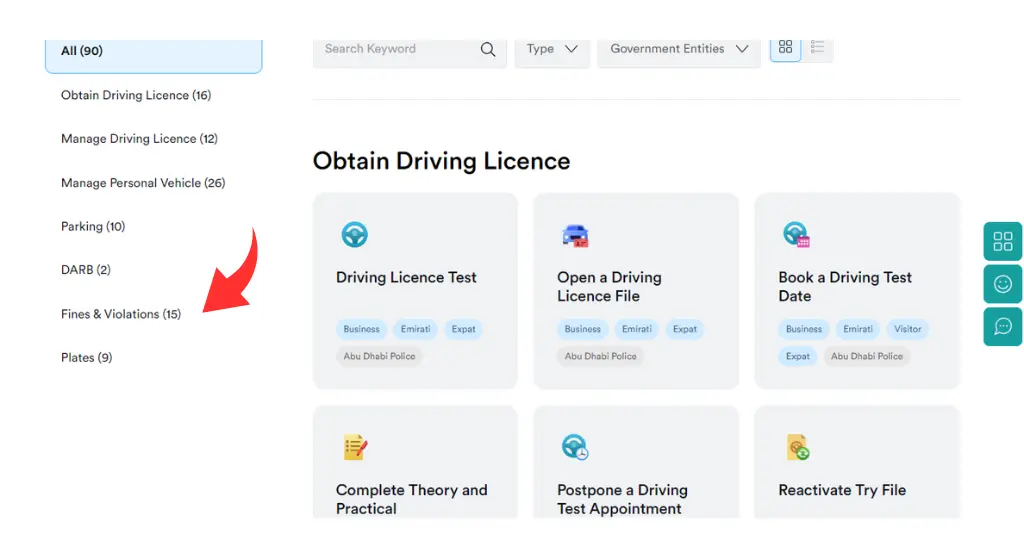
Task: Click the Book a Driving Test Date icon
Action: (796, 235)
